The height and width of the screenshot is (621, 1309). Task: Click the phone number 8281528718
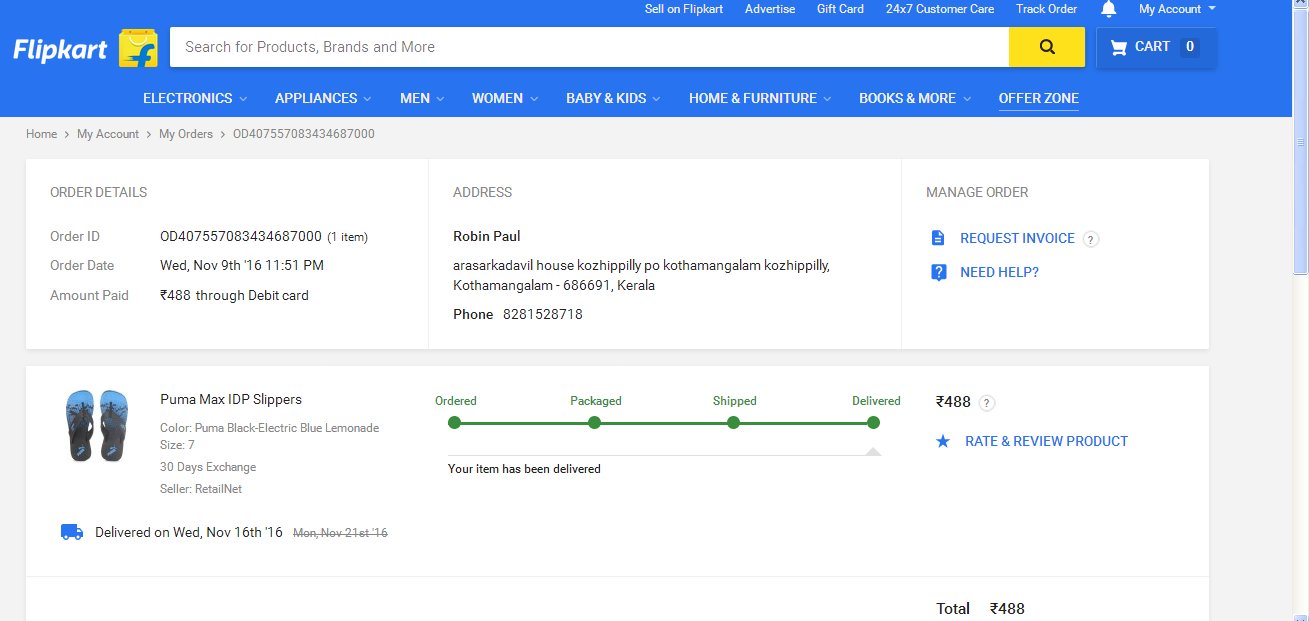coord(543,314)
